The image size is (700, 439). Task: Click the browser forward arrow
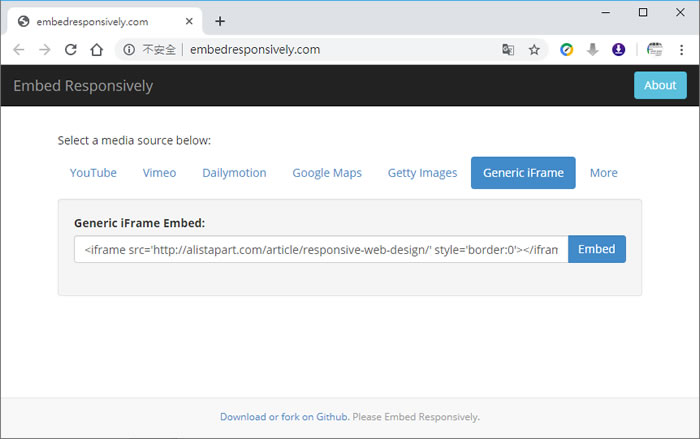click(x=45, y=50)
